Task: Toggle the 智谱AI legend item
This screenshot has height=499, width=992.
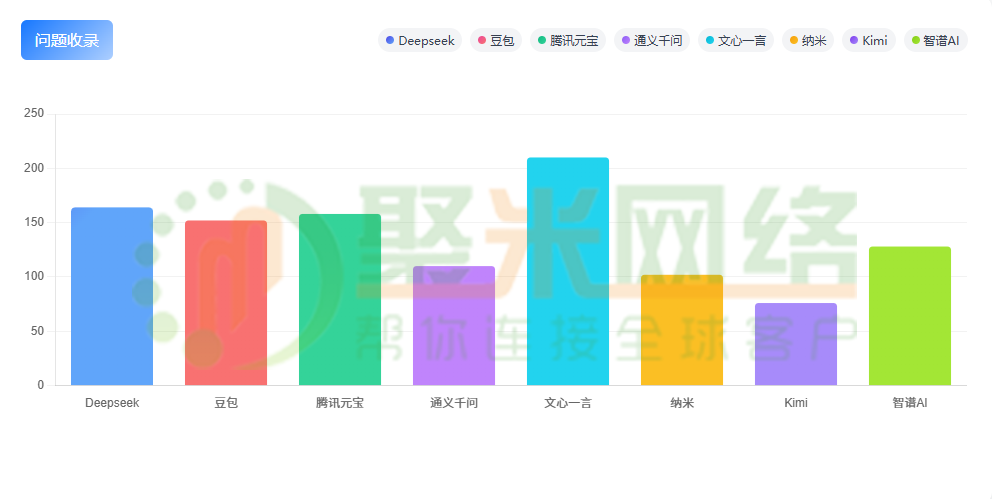Action: [936, 40]
